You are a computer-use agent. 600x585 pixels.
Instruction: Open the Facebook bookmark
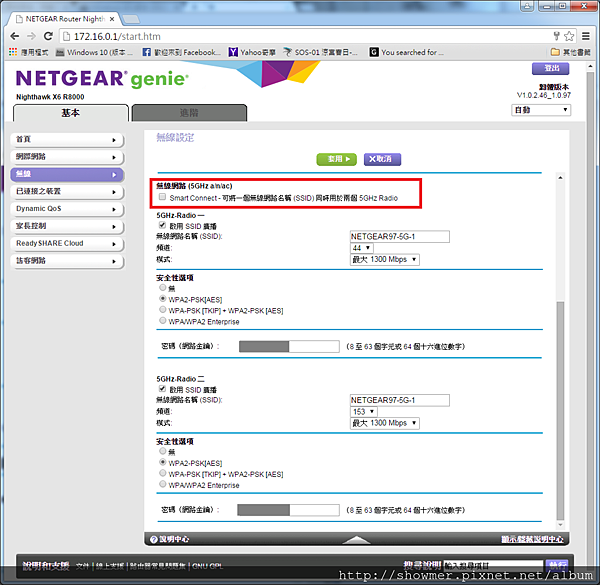click(x=181, y=52)
